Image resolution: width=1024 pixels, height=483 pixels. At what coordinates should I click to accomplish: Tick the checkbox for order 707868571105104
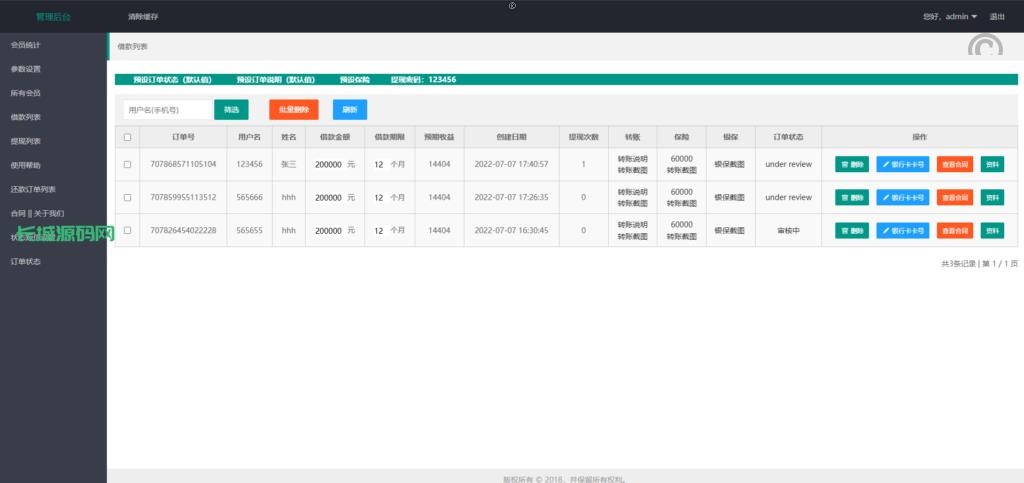(127, 164)
